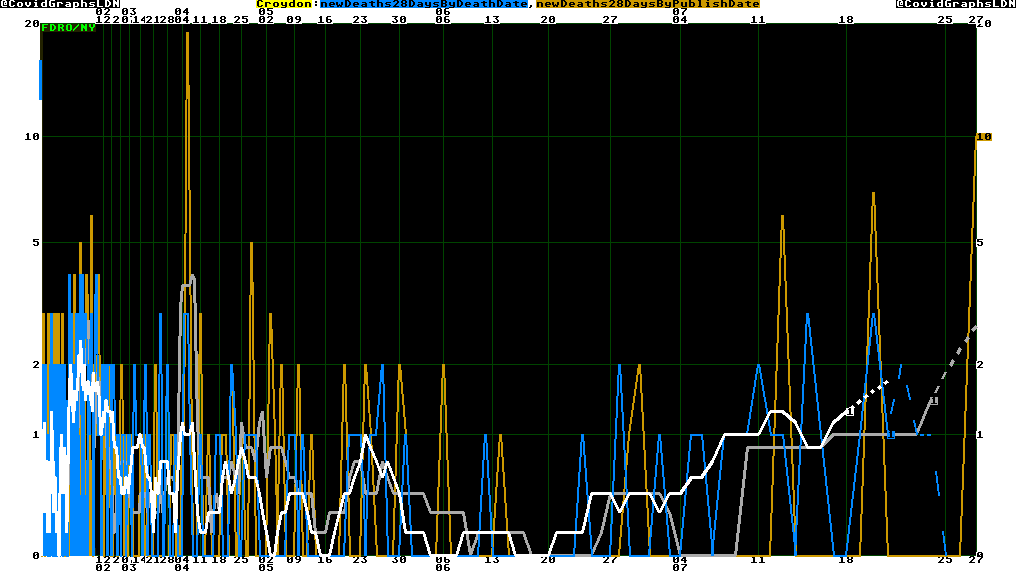Click the green FDRO/NY label
The image size is (1016, 572).
click(68, 28)
